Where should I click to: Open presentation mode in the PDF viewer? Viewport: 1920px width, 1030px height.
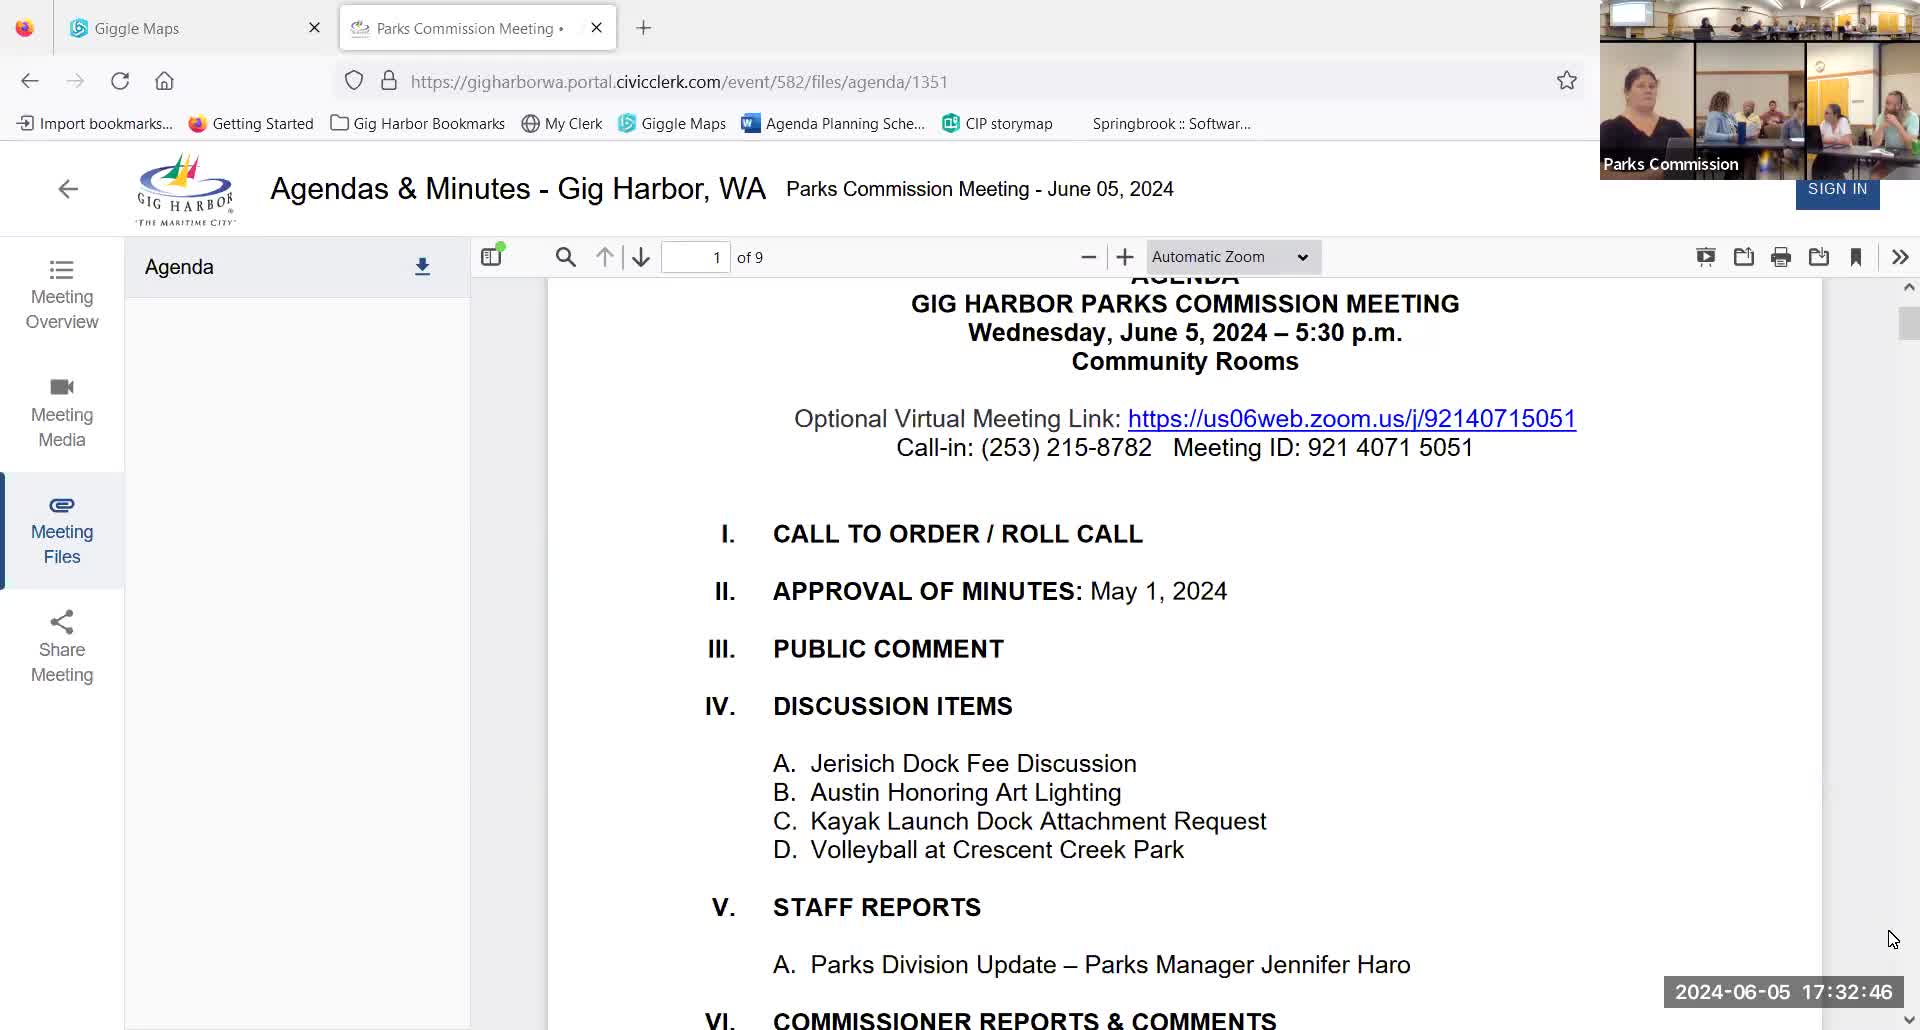click(x=1705, y=257)
